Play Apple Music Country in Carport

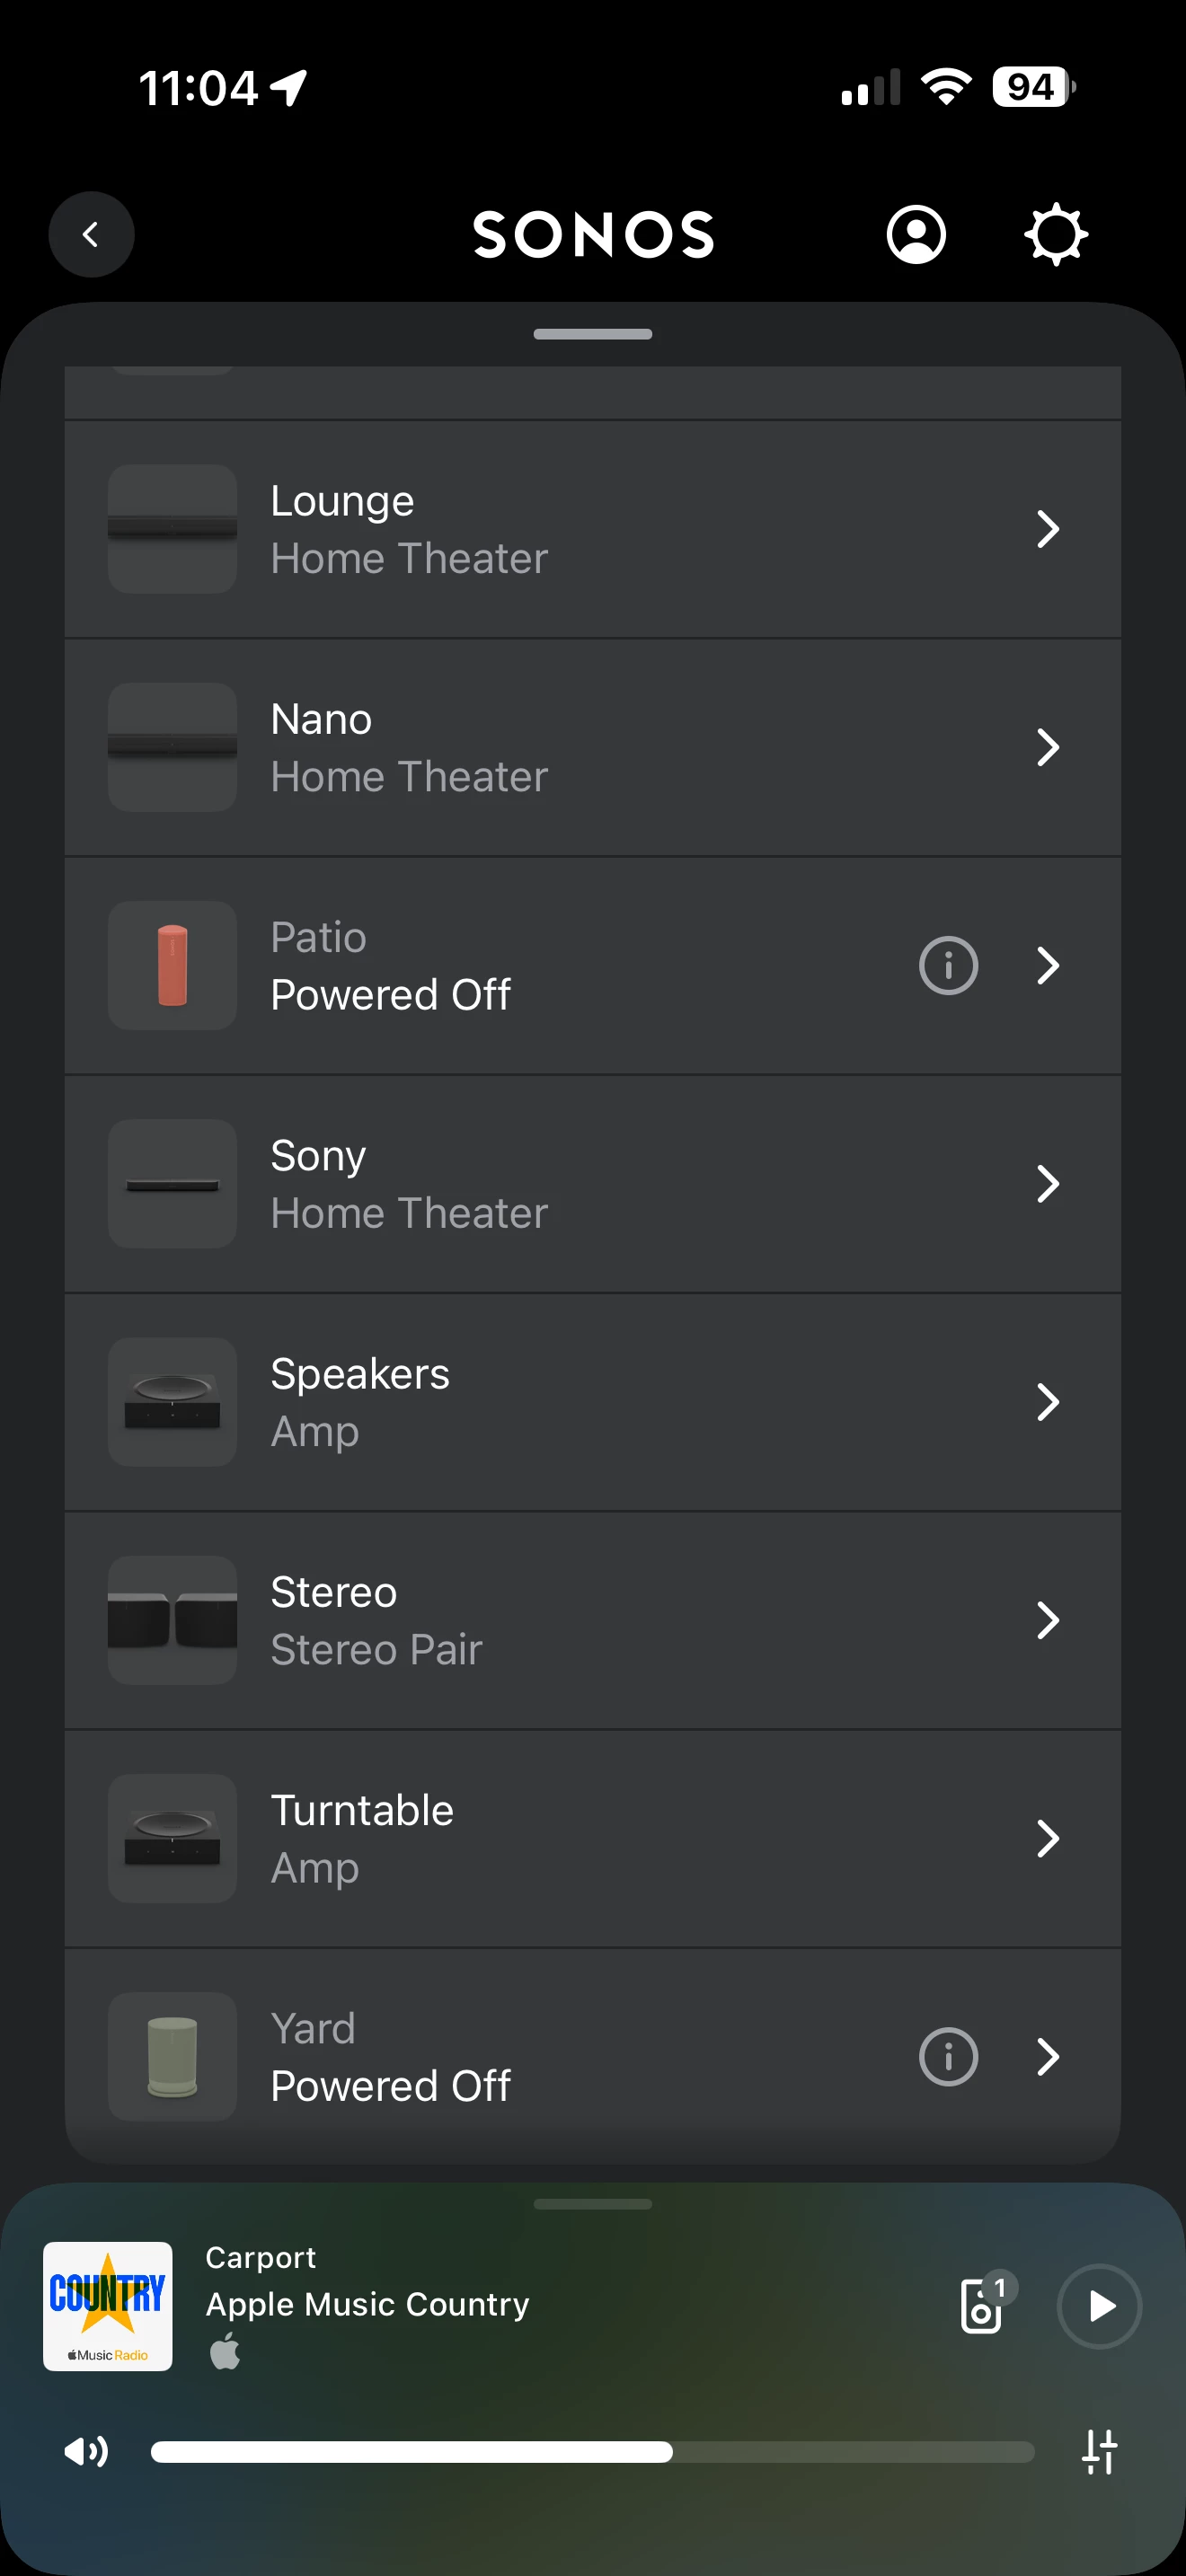pos(1099,2305)
